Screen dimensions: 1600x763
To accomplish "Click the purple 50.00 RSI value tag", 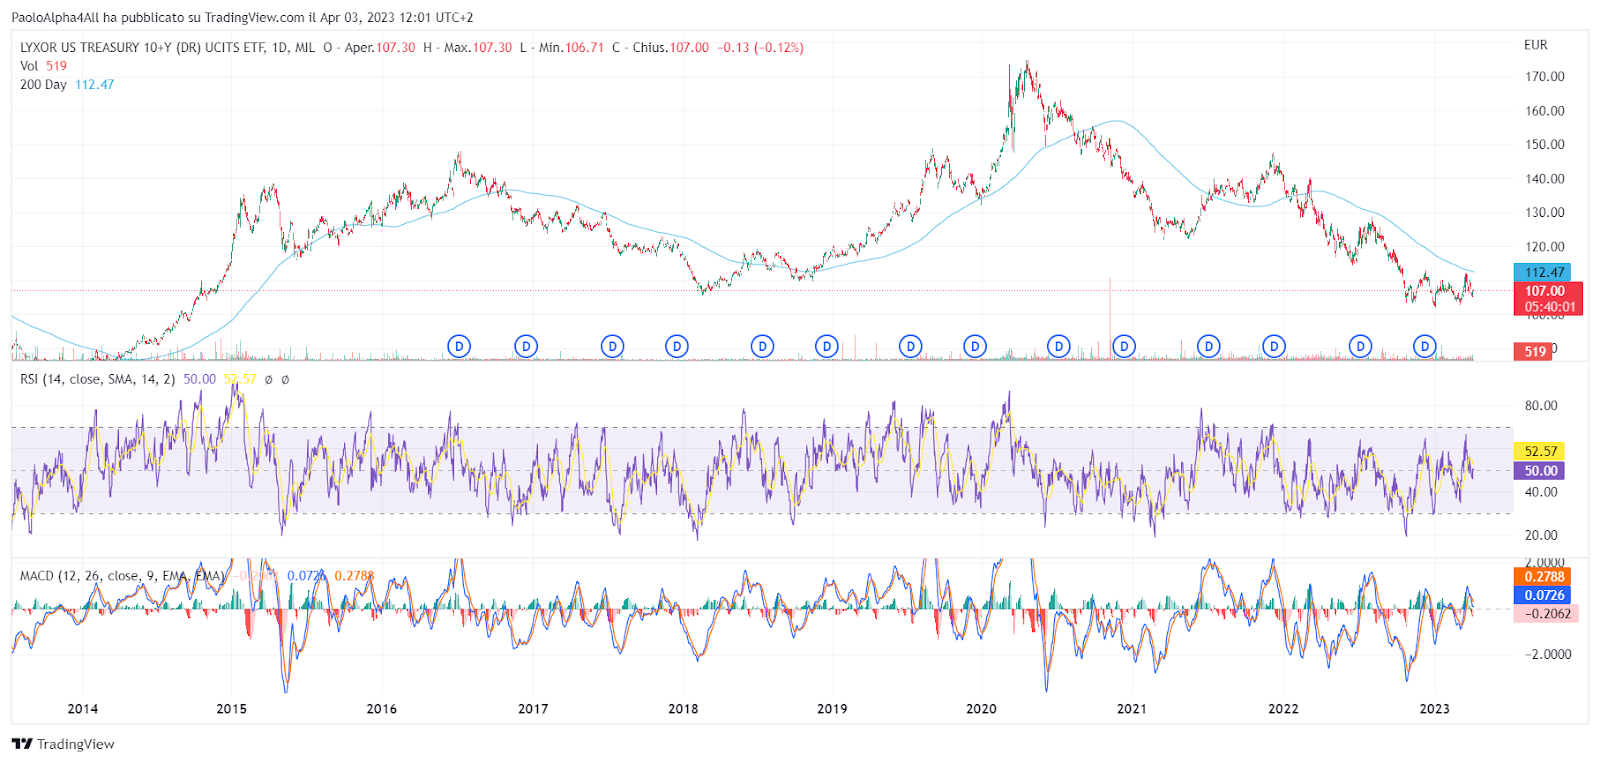I will click(x=1540, y=471).
